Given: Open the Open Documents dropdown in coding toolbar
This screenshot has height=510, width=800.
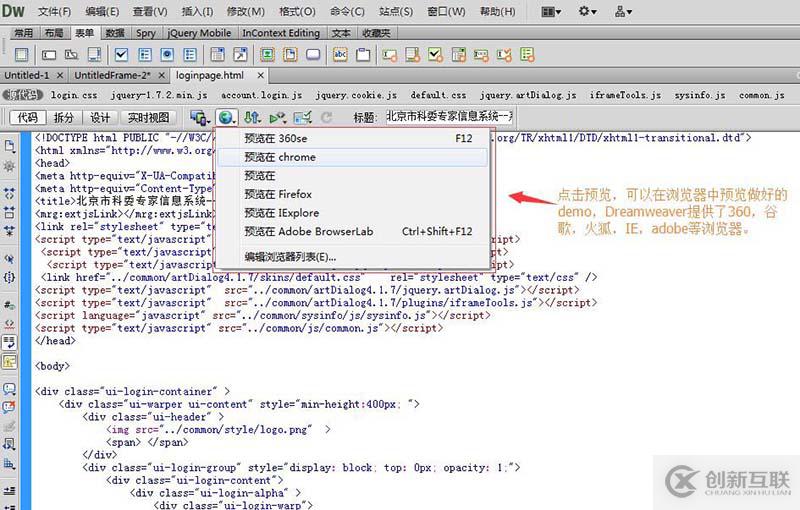Looking at the screenshot, I should tap(9, 146).
